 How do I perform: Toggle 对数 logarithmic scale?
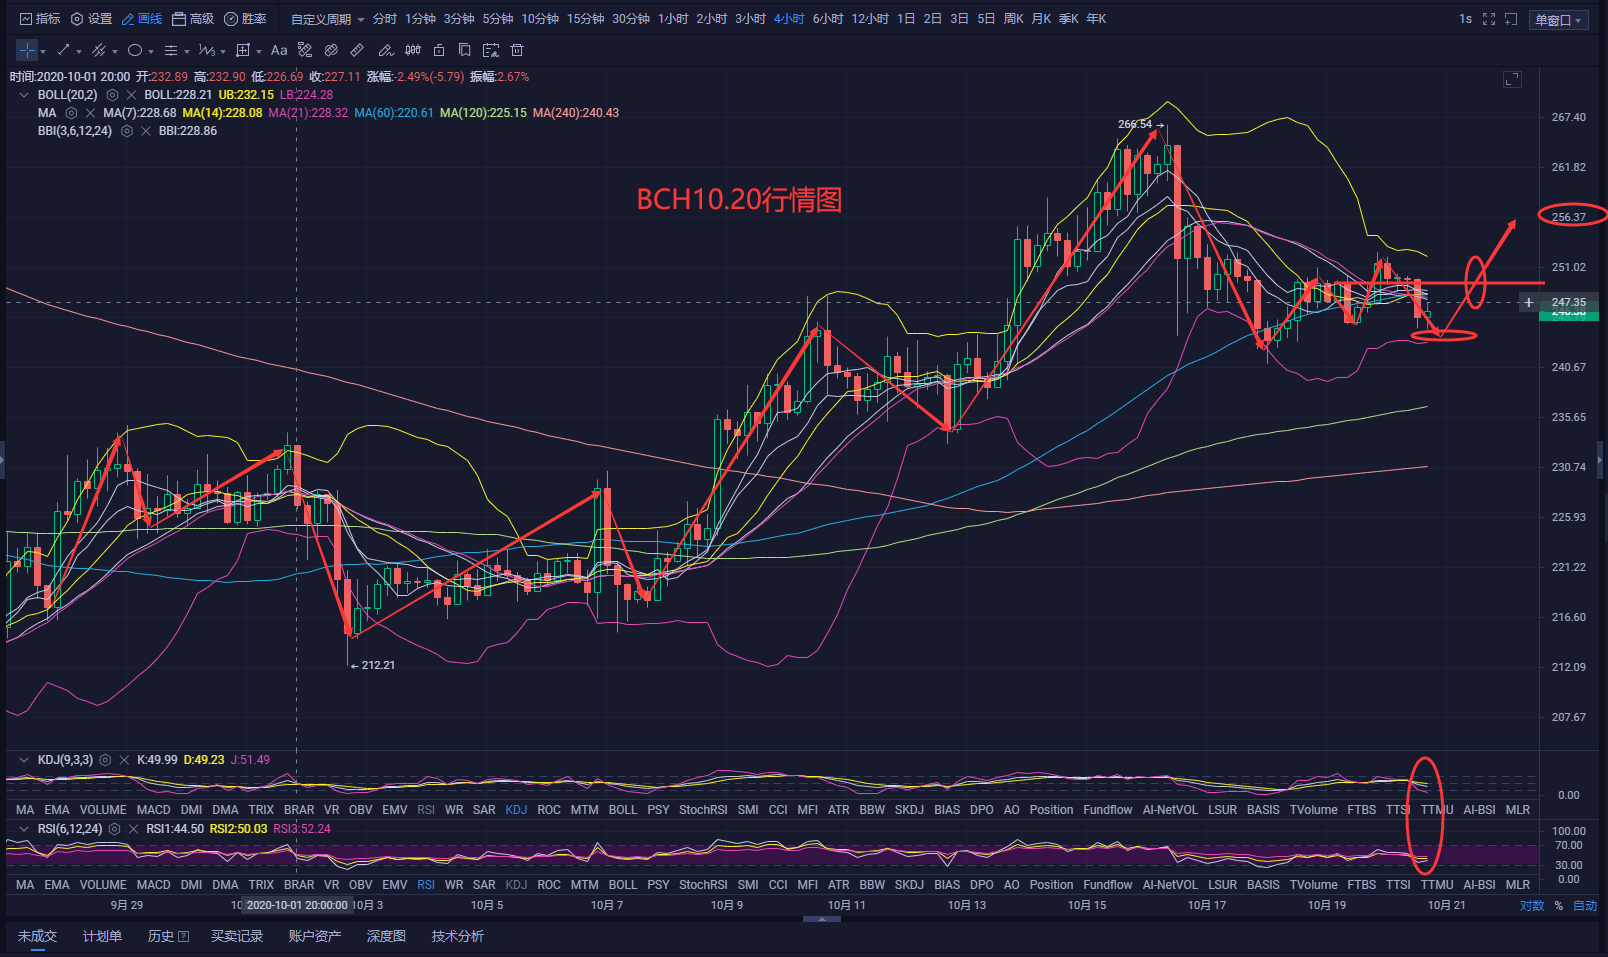click(1532, 906)
